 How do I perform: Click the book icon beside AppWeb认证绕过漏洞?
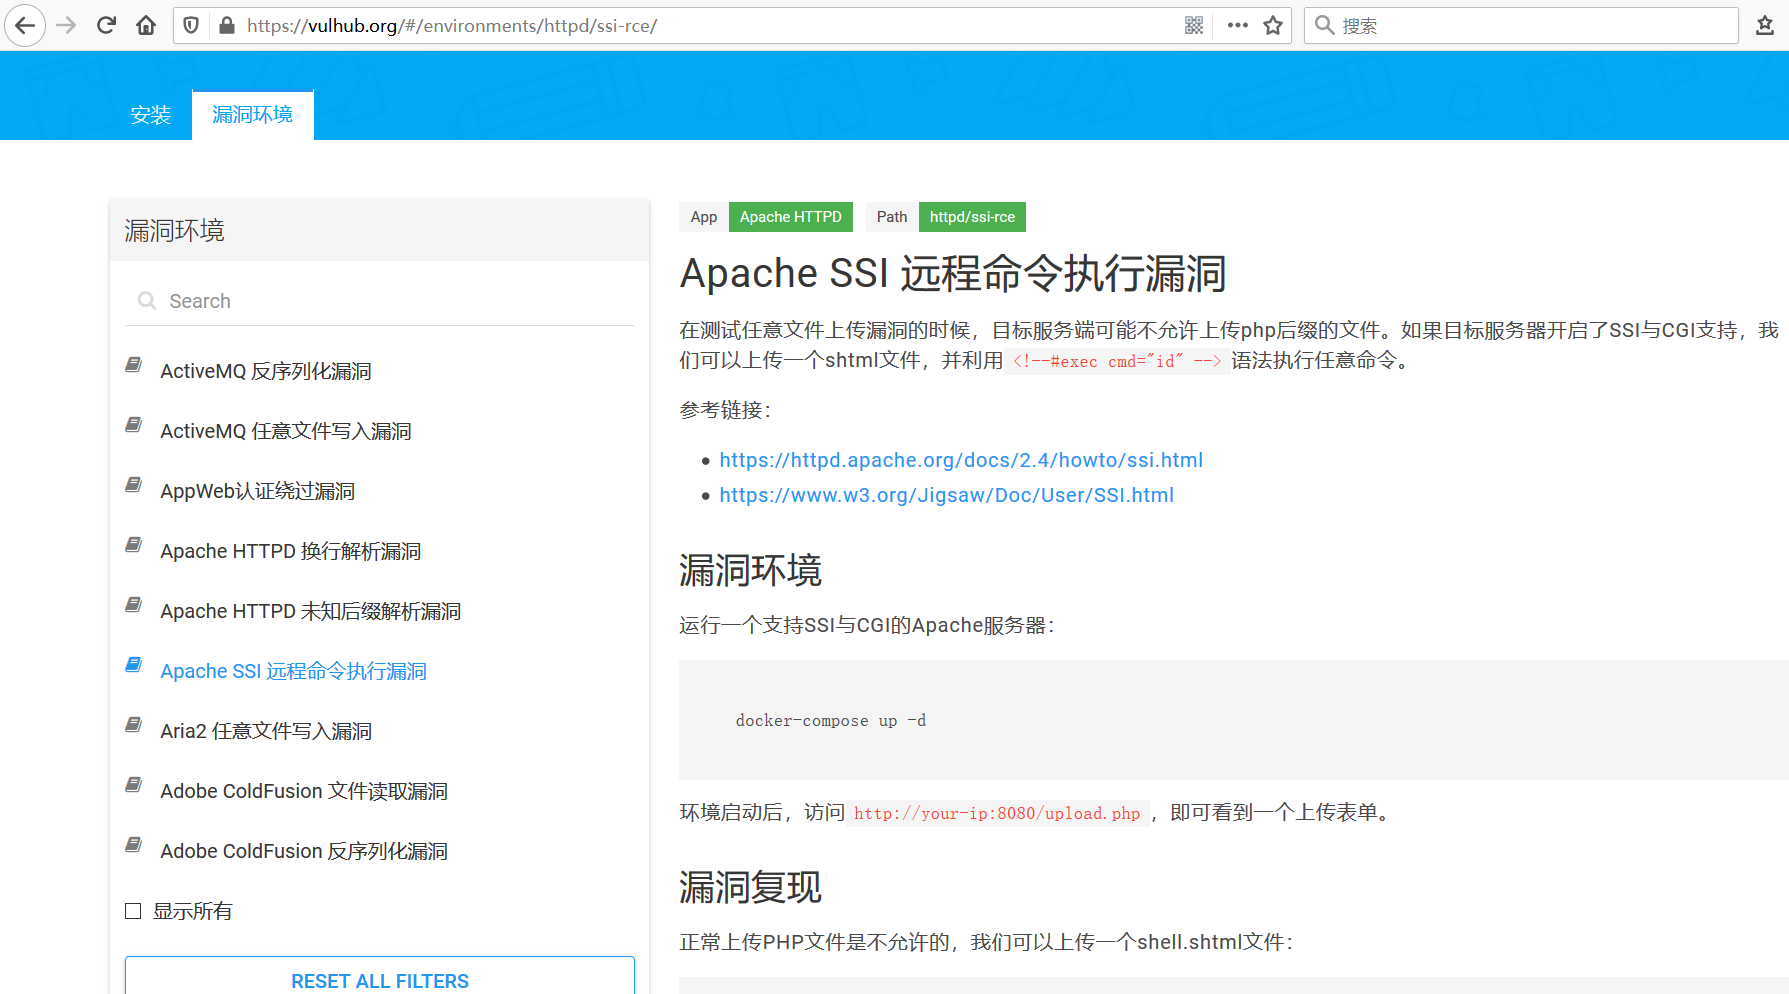[x=133, y=485]
